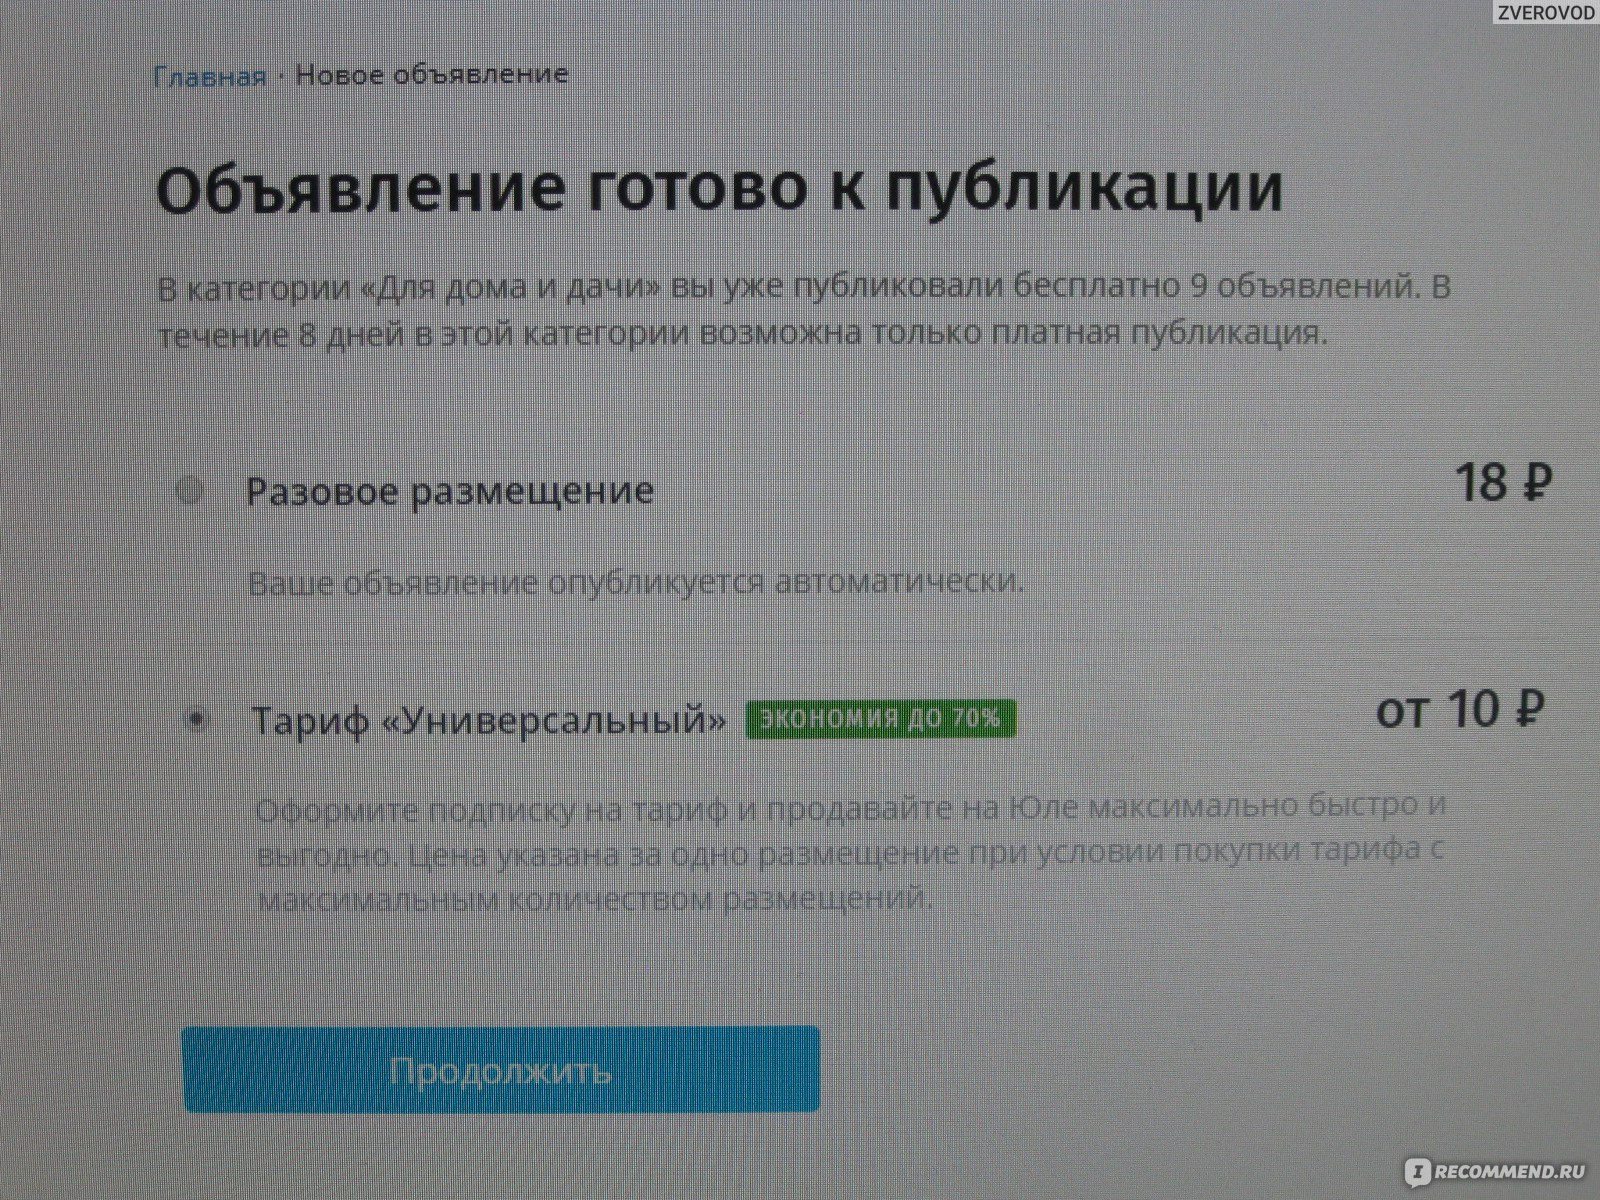Screen dimensions: 1600x1200
Task: Click the Тариф «Универсальный» label
Action: click(x=490, y=720)
